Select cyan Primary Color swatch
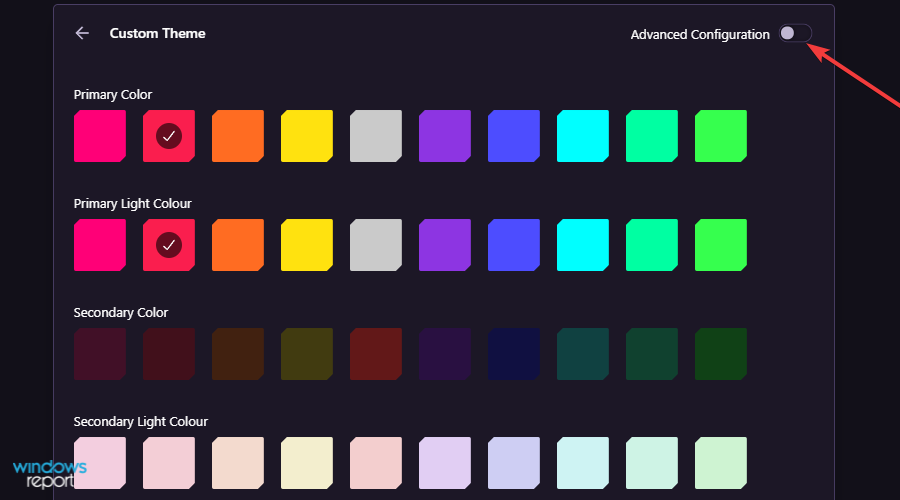The image size is (900, 500). (x=583, y=136)
